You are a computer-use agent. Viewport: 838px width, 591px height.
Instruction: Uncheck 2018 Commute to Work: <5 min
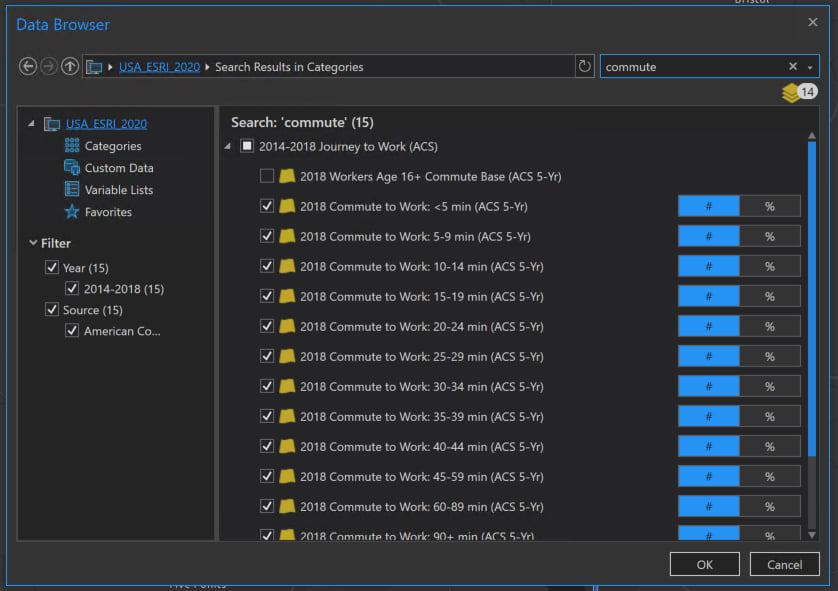265,206
